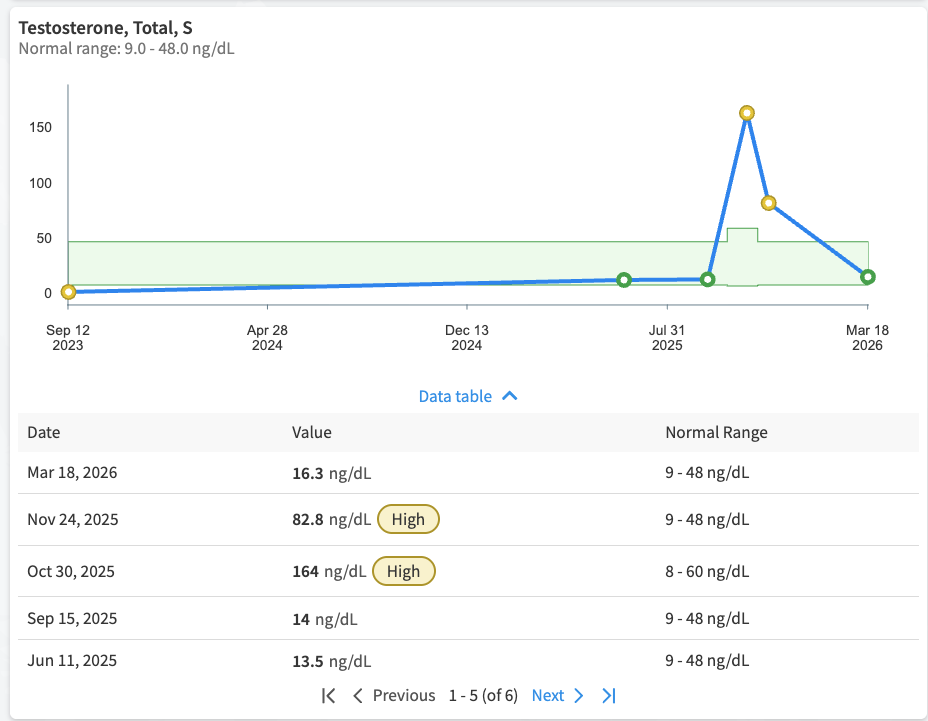Click the High badge beside 164 ng/dL
Viewport: 928px width, 721px height.
click(404, 572)
